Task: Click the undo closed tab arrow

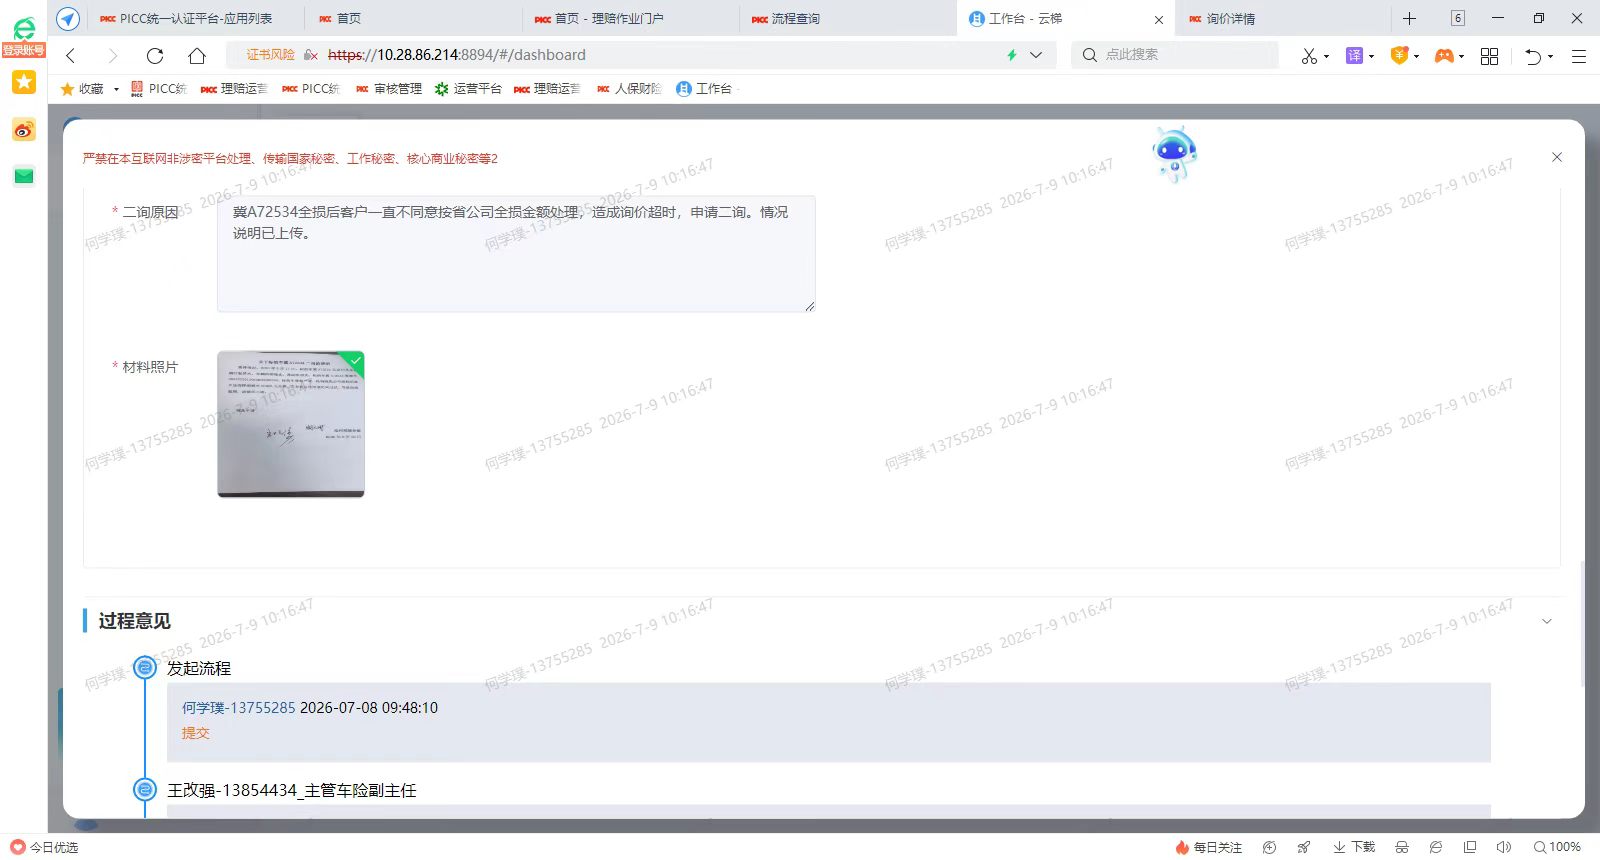Action: tap(1533, 56)
